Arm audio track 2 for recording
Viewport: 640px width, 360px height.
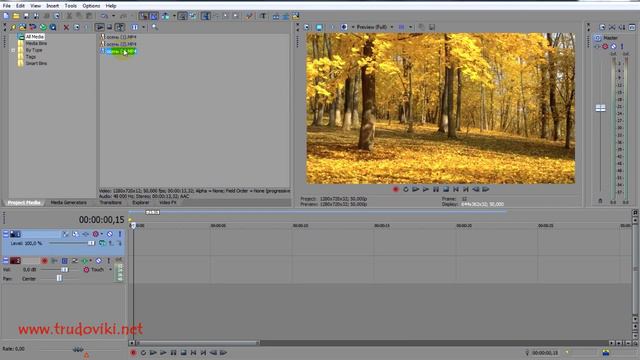(44, 260)
